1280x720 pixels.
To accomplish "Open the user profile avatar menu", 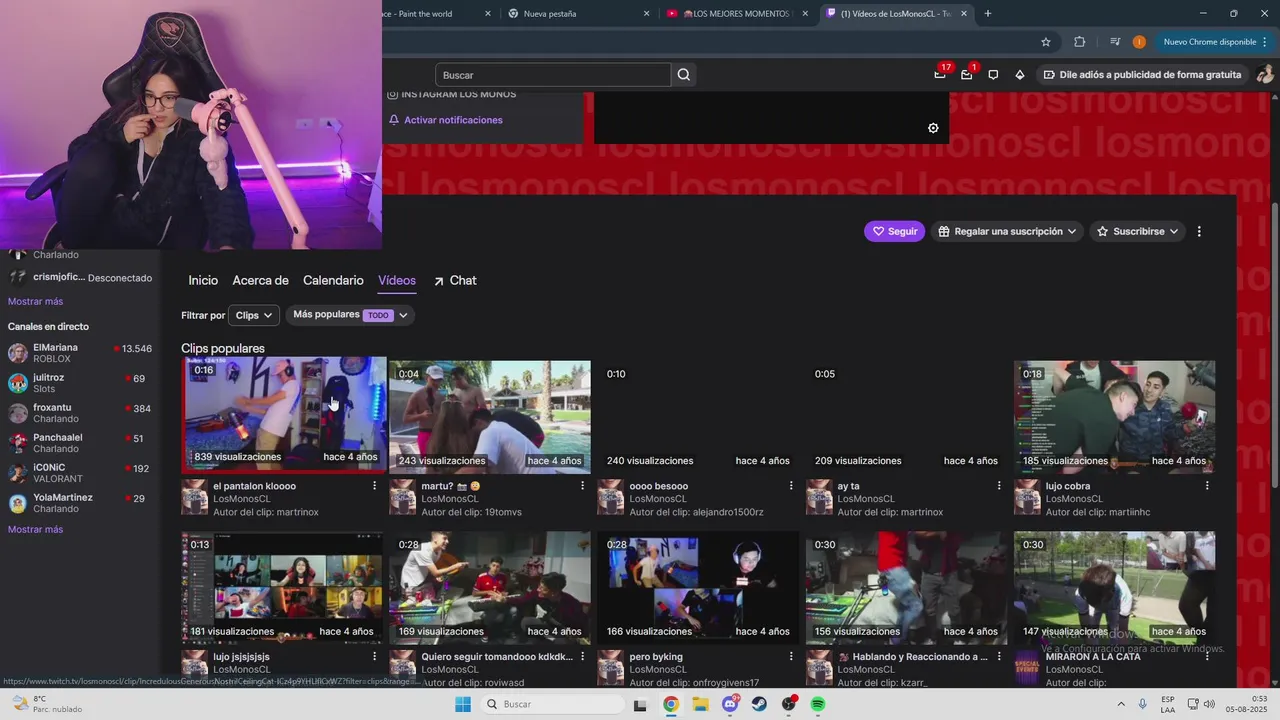I will (1265, 74).
